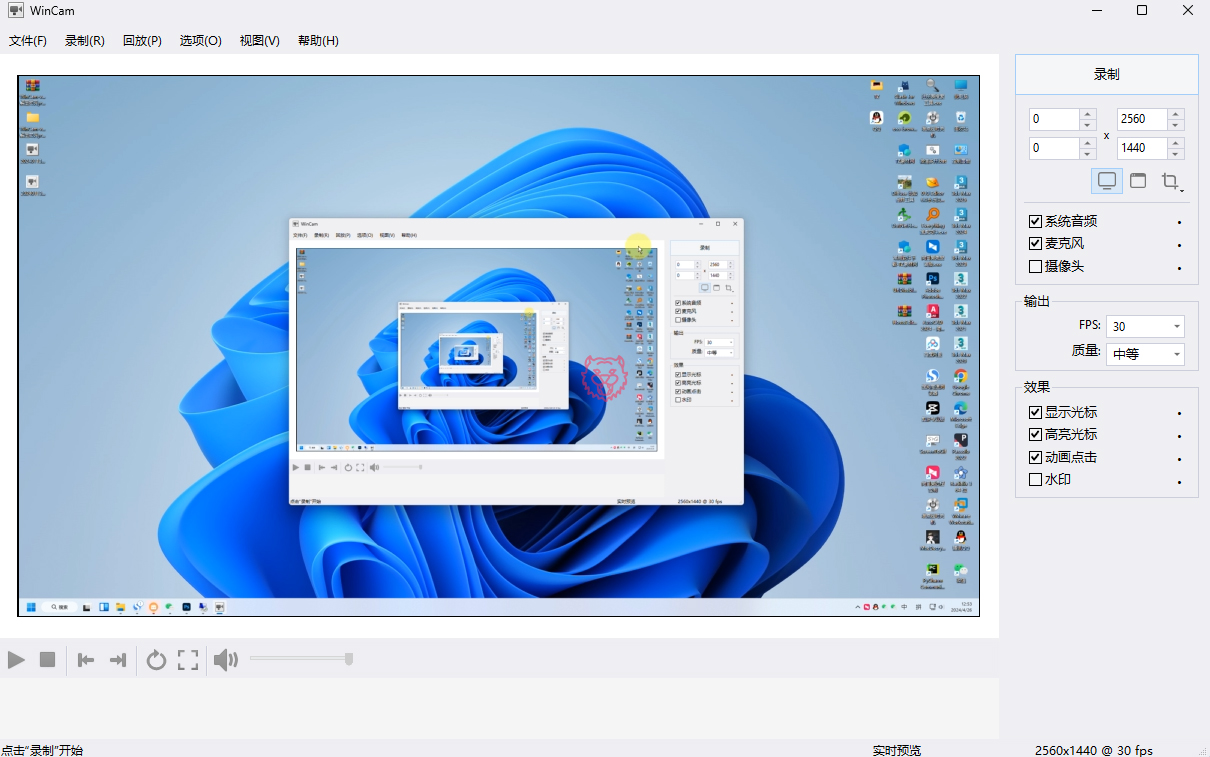Toggle the loop playback icon

pos(156,660)
